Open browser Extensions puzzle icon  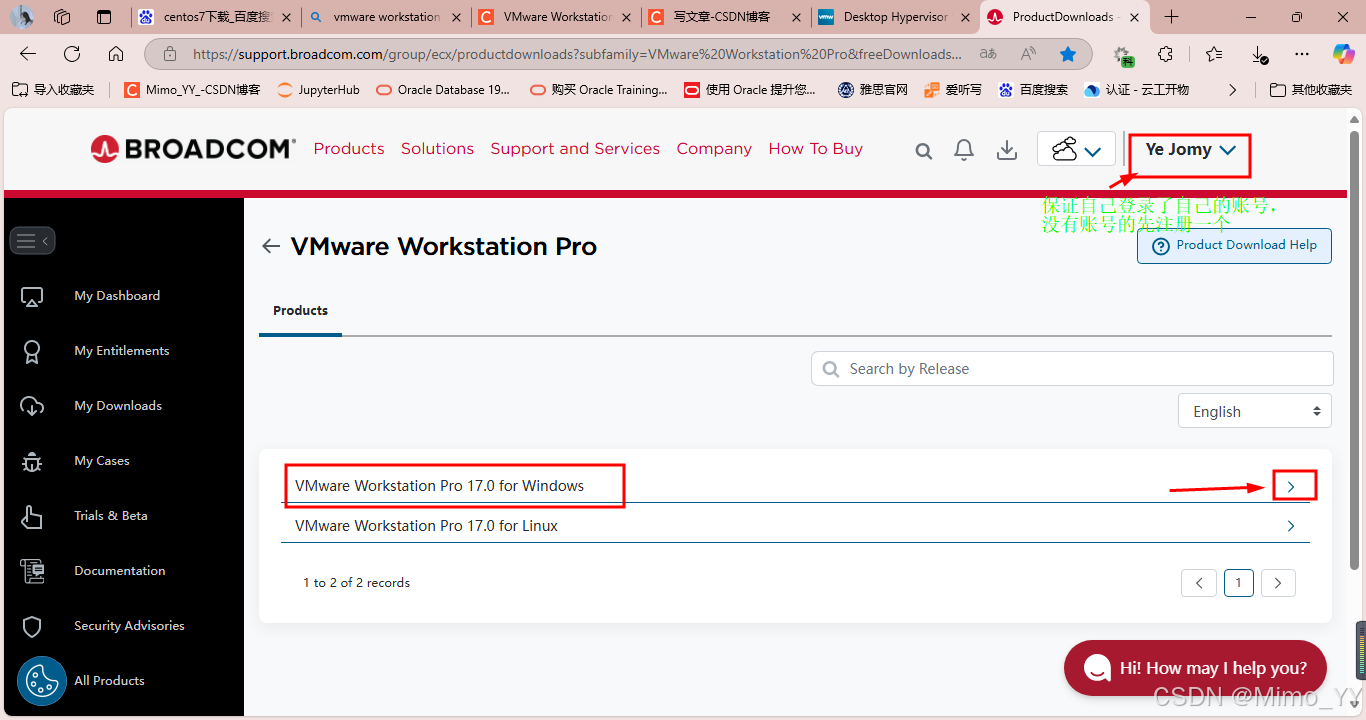click(x=1166, y=54)
